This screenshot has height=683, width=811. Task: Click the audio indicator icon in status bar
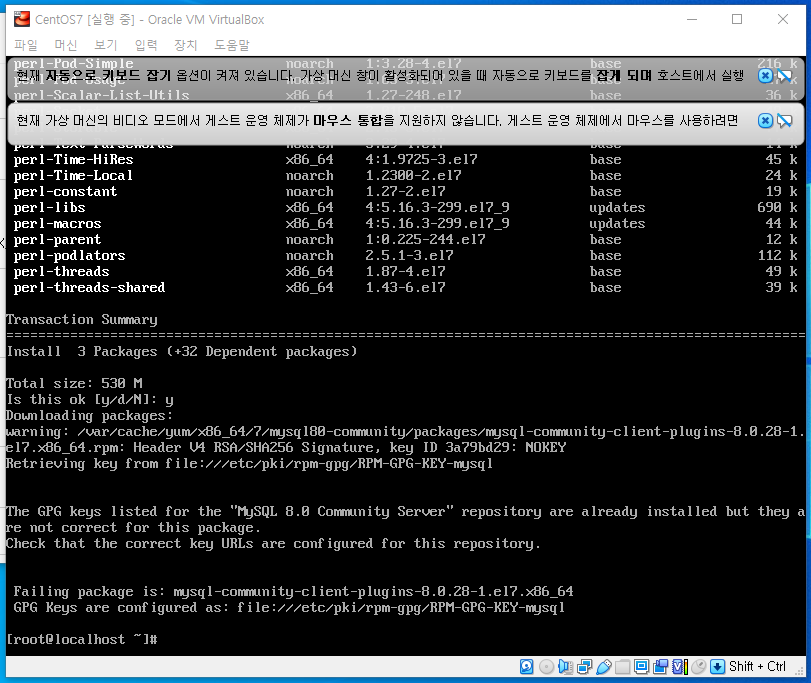coord(565,667)
